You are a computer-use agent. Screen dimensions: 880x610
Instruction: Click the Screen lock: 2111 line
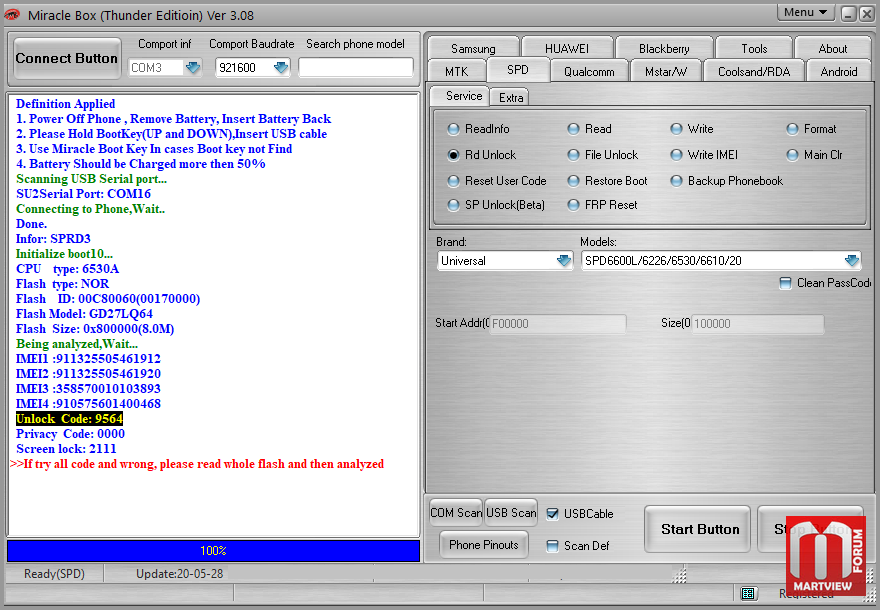point(66,449)
